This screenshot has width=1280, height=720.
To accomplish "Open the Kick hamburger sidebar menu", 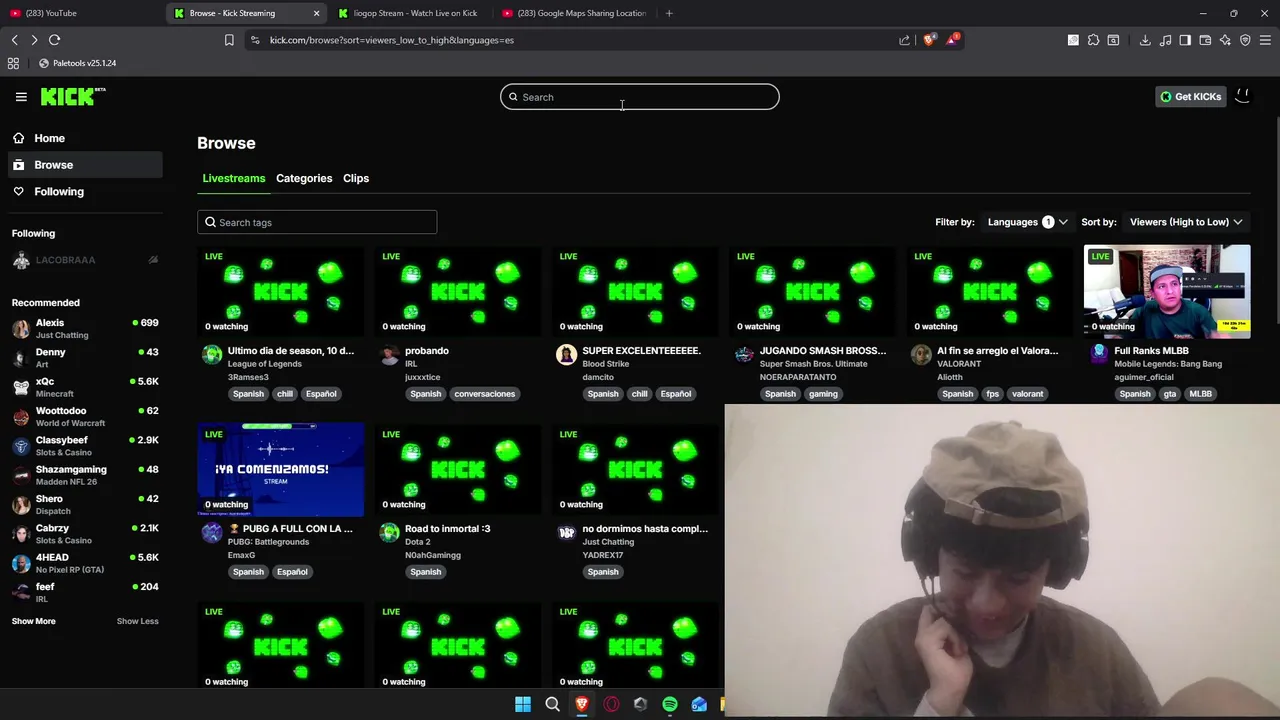I will (x=21, y=97).
